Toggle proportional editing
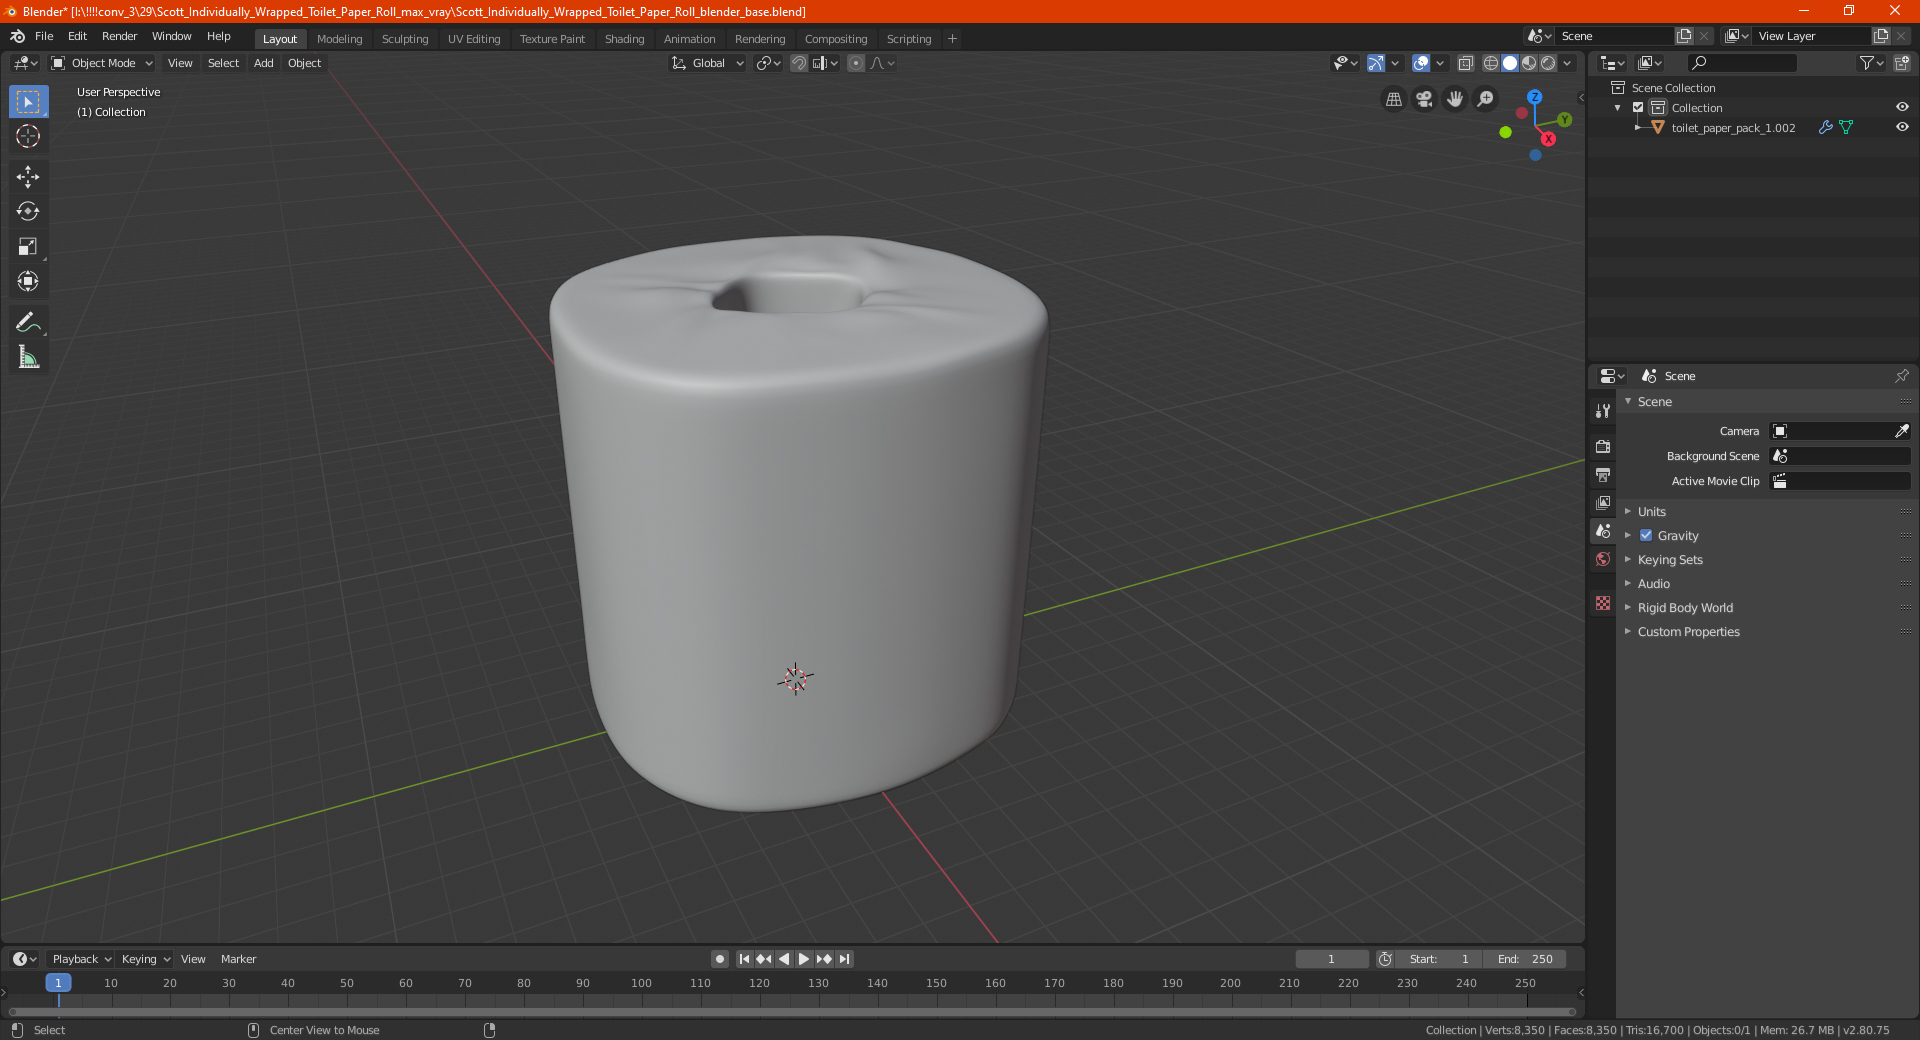 856,63
